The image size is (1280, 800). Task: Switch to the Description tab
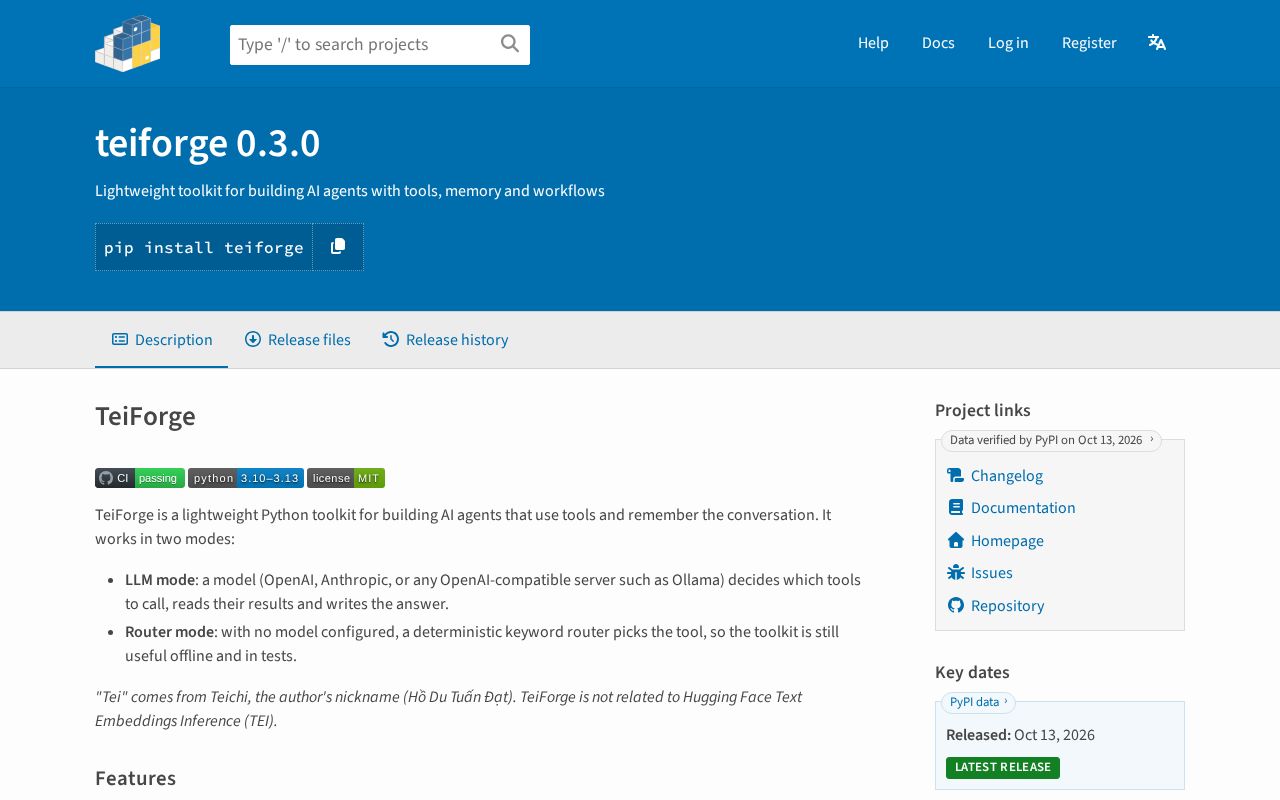(x=162, y=340)
